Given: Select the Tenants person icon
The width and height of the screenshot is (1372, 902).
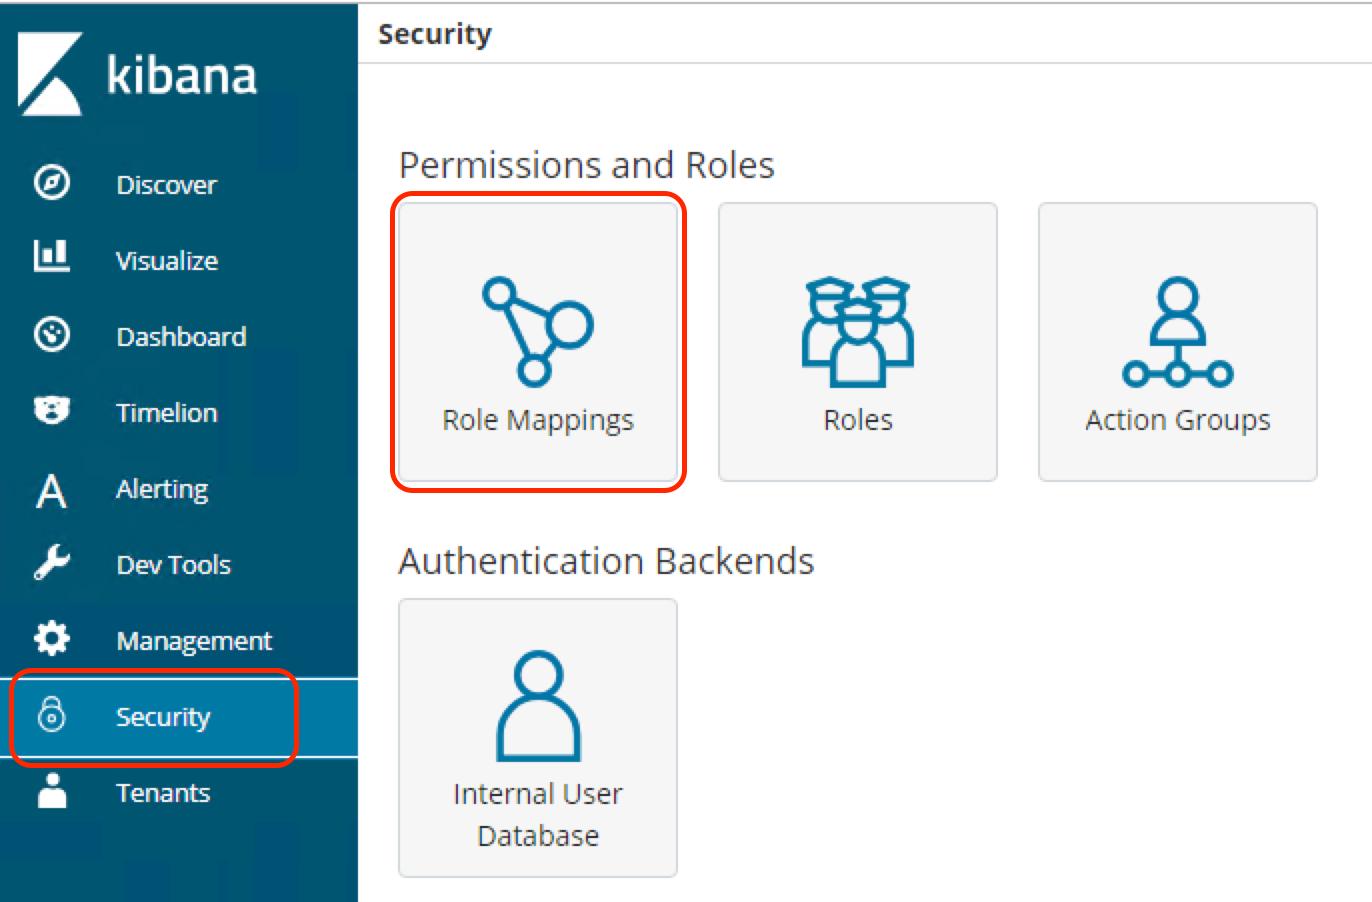Looking at the screenshot, I should point(51,792).
